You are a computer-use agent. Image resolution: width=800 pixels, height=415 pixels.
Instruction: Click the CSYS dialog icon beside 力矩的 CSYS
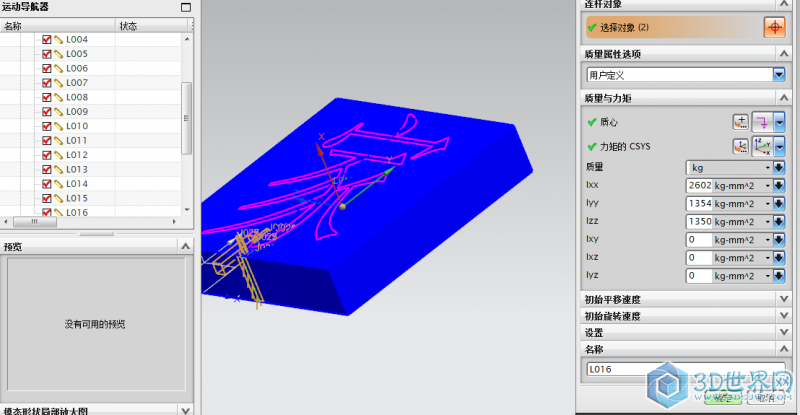coord(740,147)
